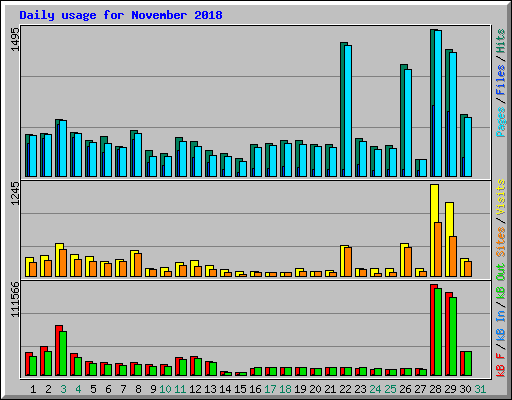The width and height of the screenshot is (512, 400).
Task: Click the 'kB Out' legend label
Action: pos(501,281)
